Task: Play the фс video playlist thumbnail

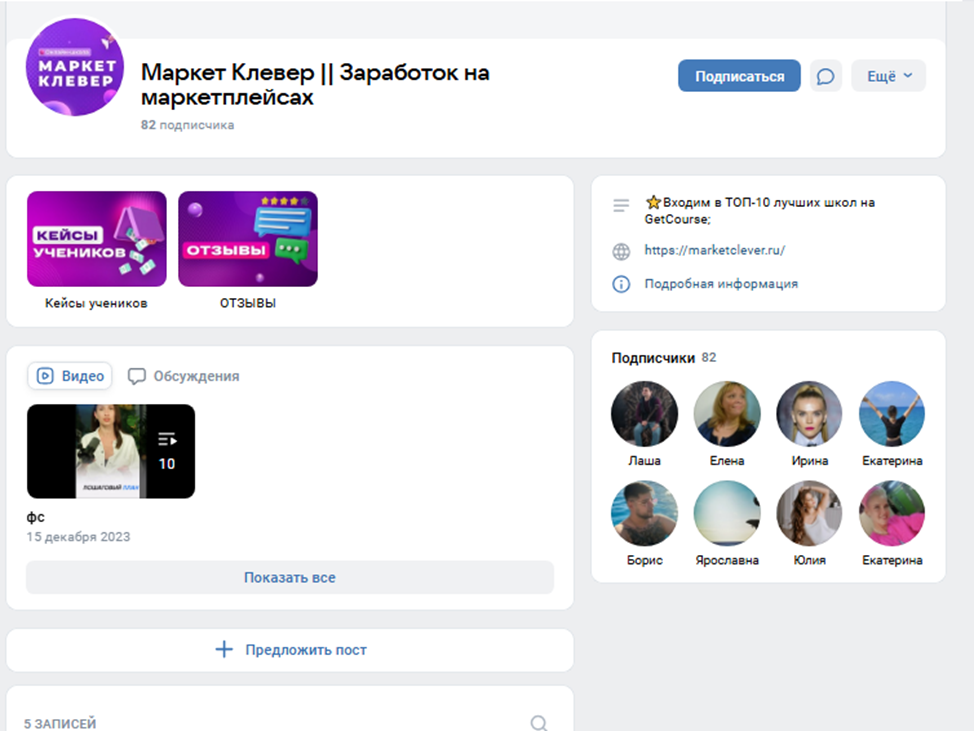Action: (x=111, y=451)
